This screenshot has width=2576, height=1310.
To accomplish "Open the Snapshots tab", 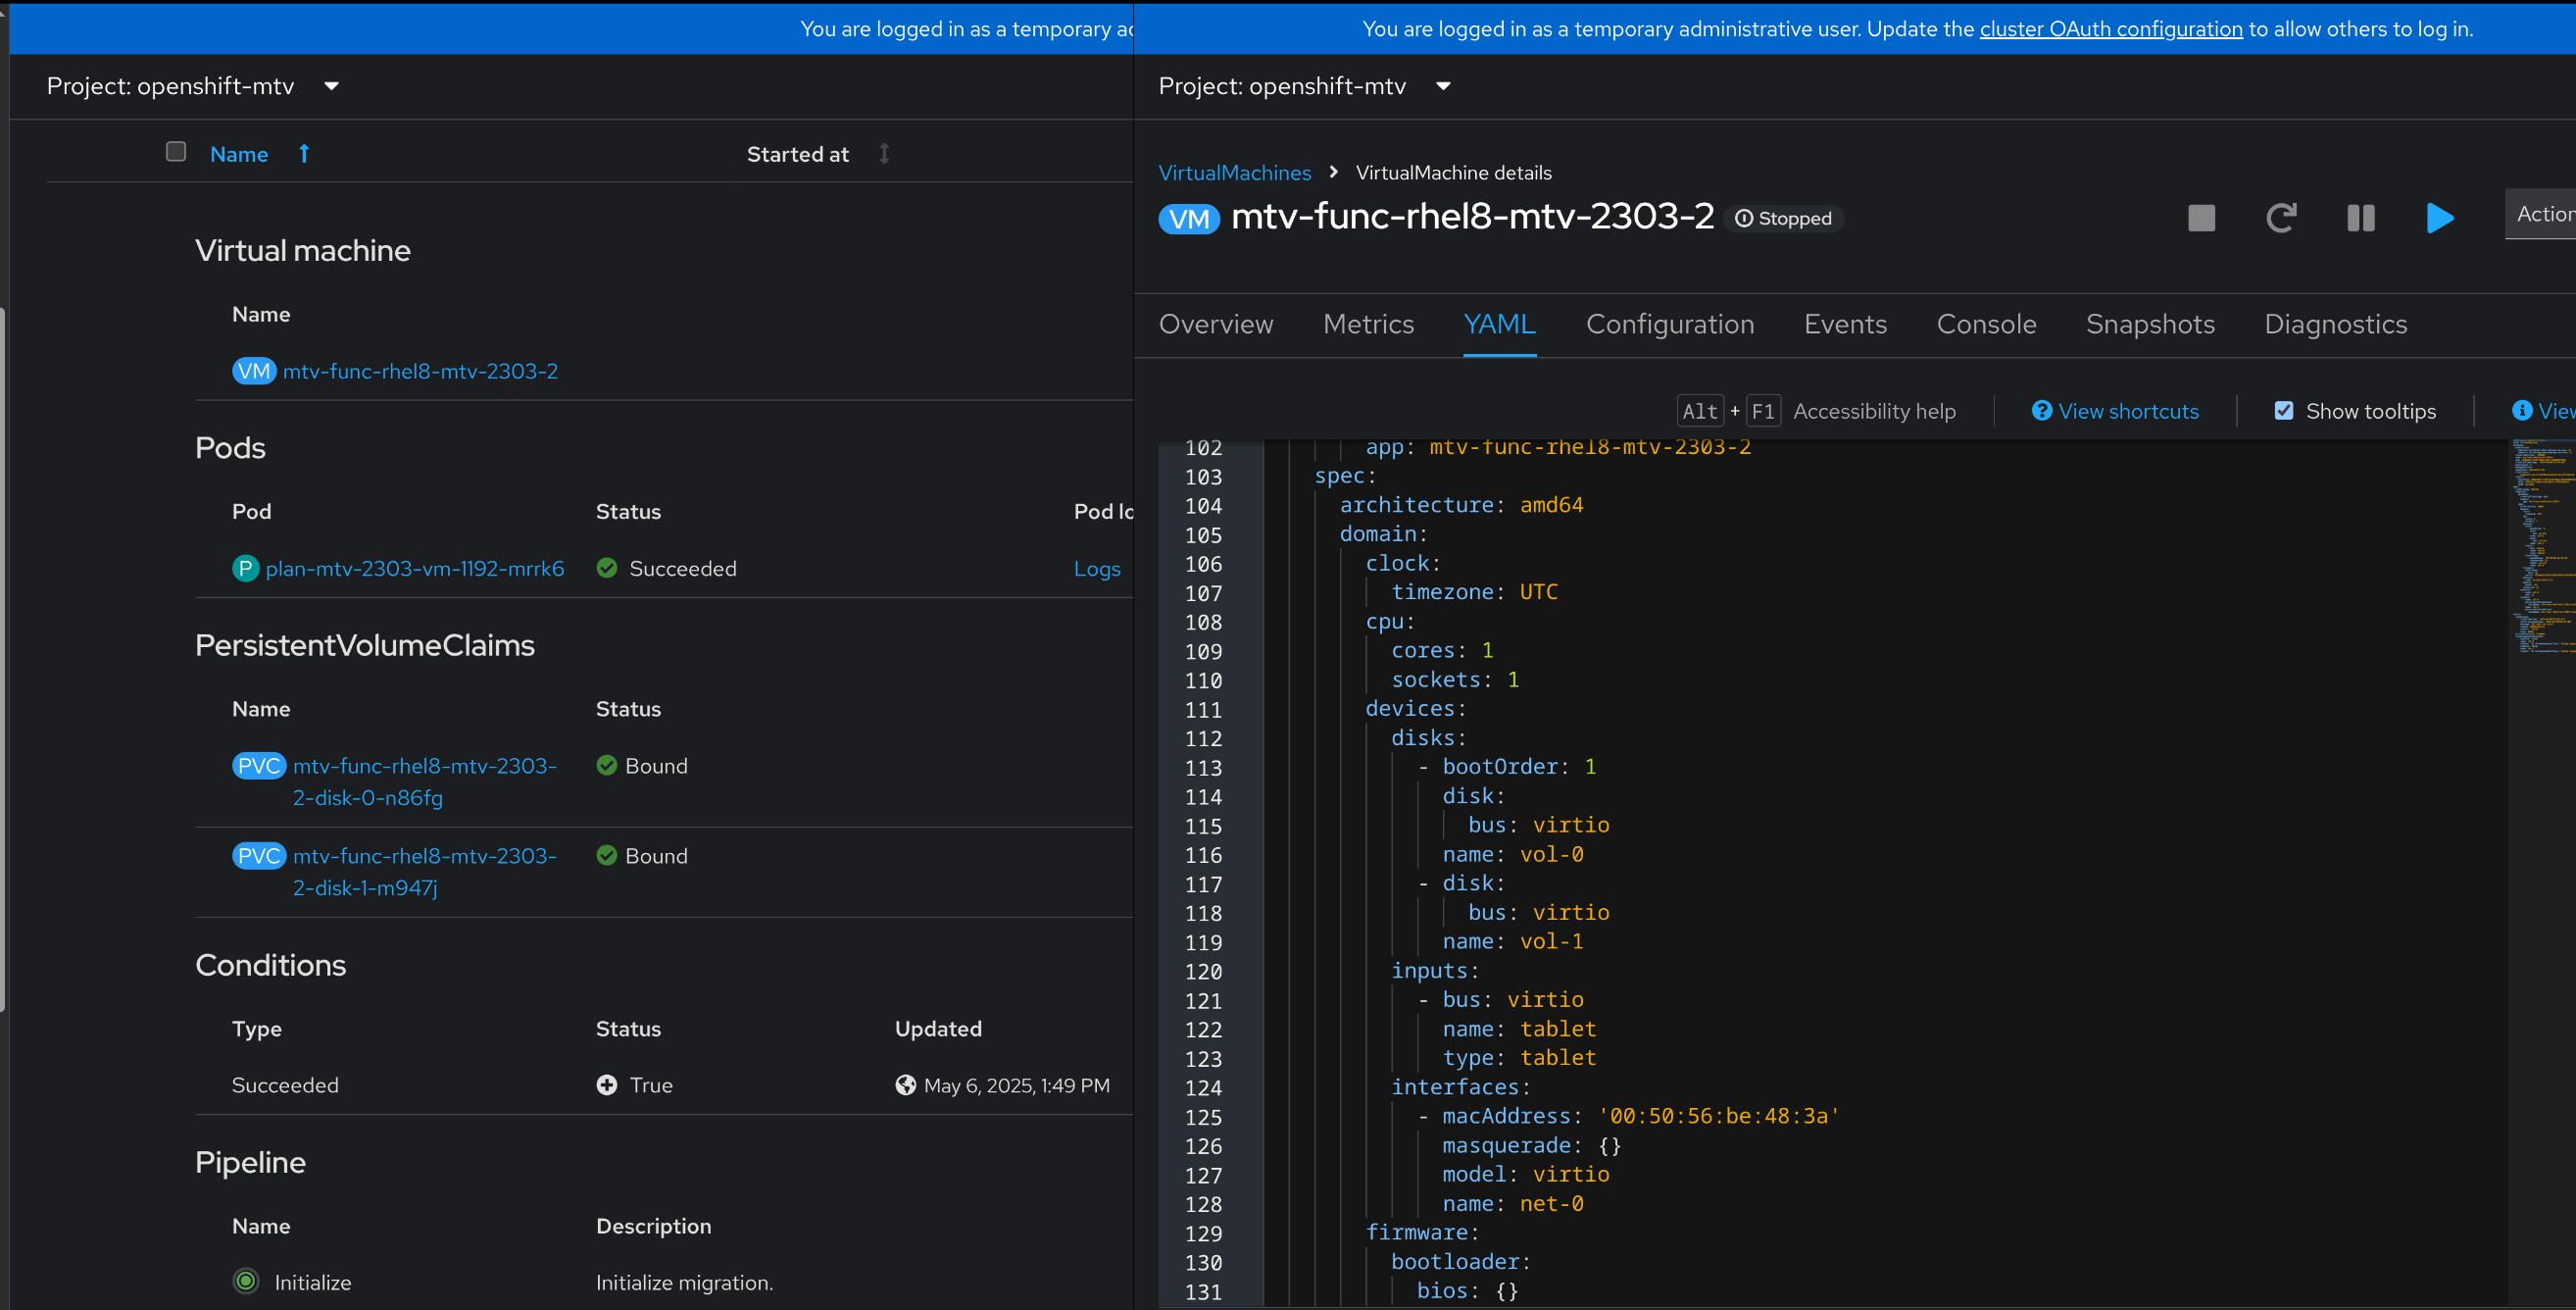I will point(2149,324).
